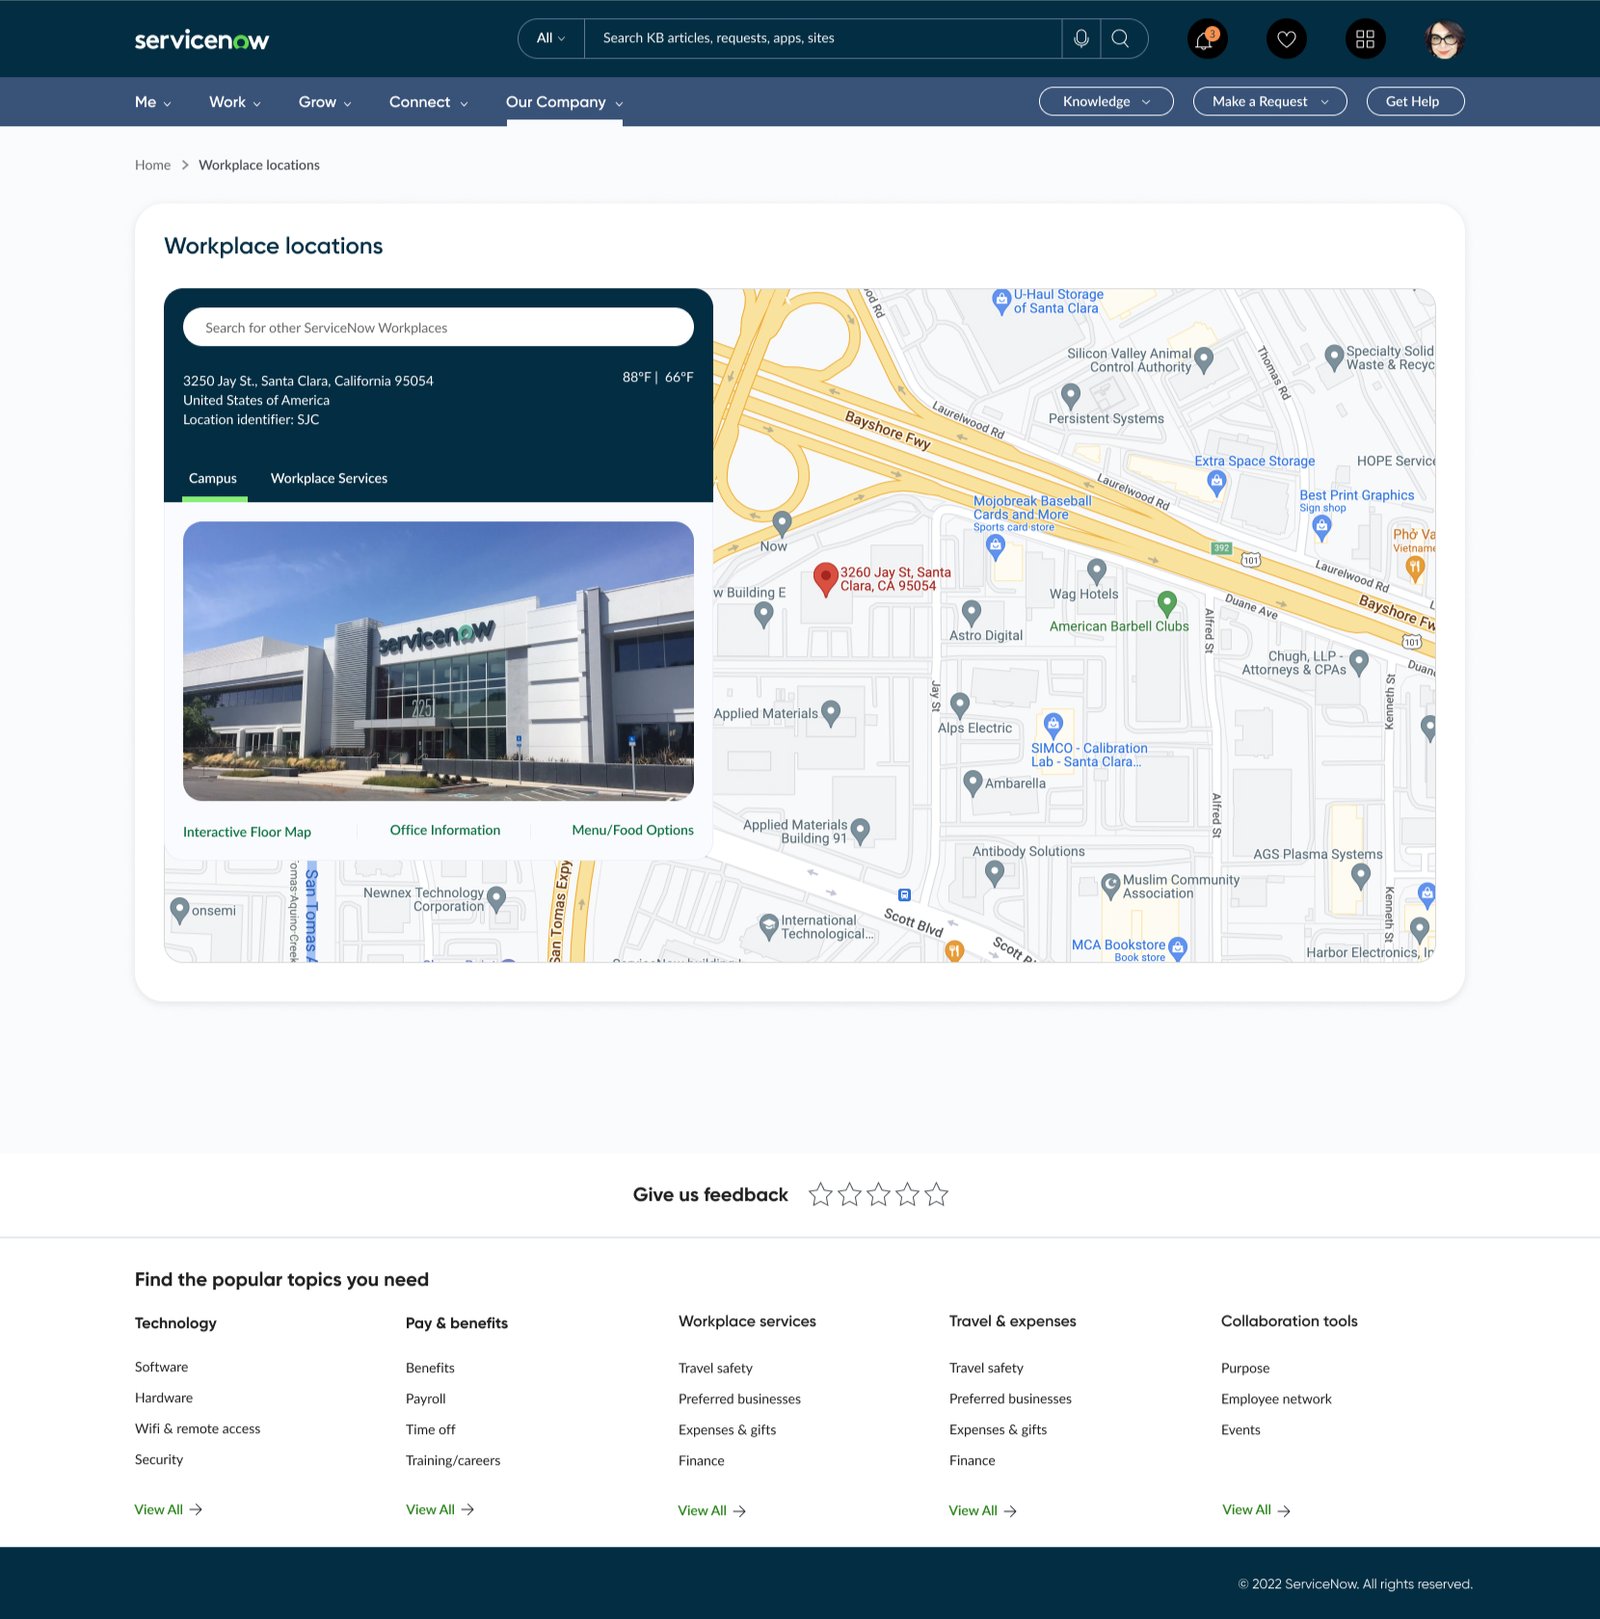Click View All under Collaboration tools
This screenshot has height=1619, width=1600.
tap(1256, 1509)
